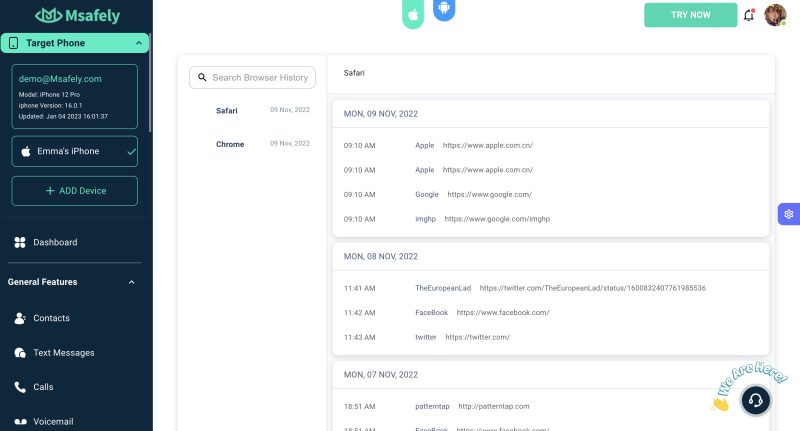Open the settings gear side tab
This screenshot has width=800, height=431.
click(x=789, y=214)
